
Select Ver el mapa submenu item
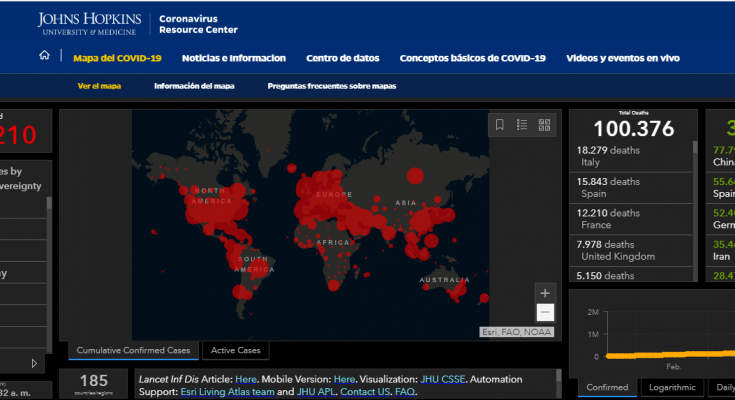99,86
